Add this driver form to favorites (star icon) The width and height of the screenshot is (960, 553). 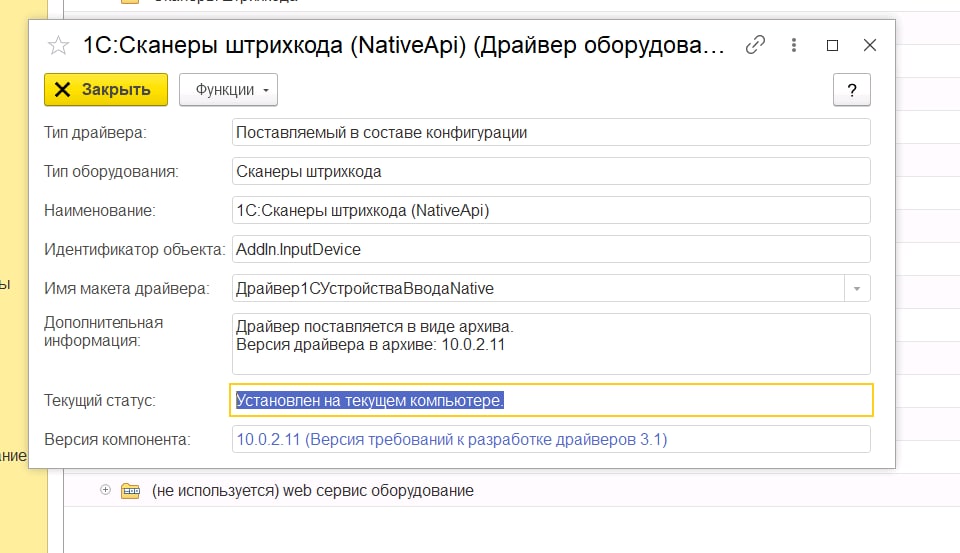click(59, 45)
